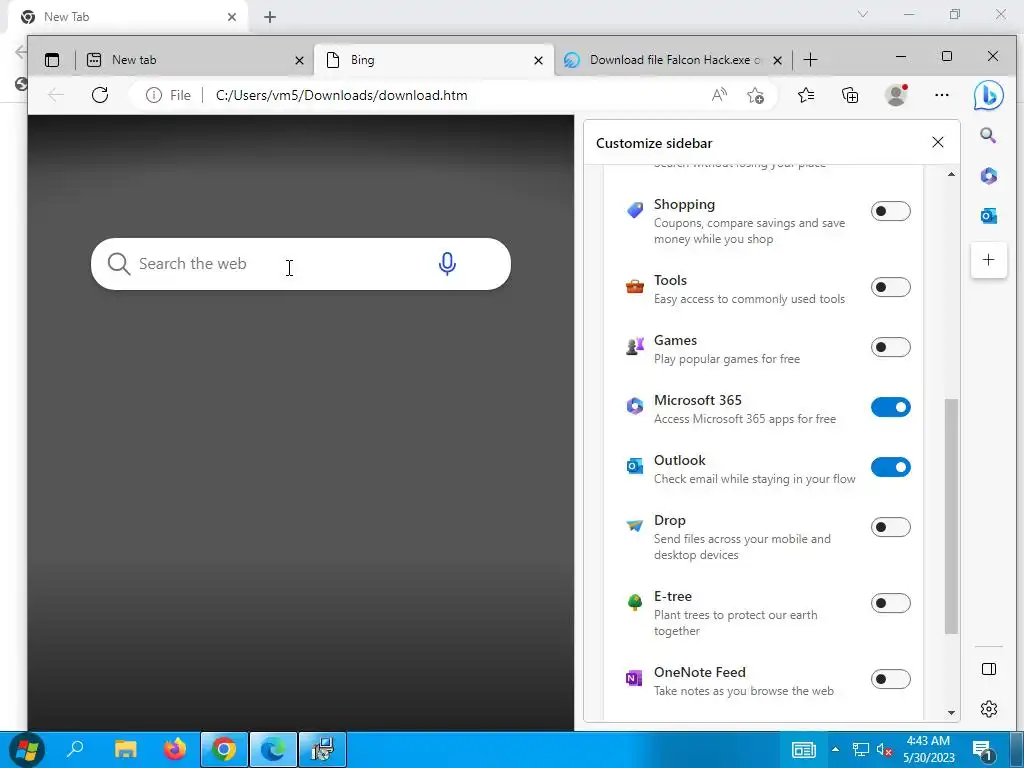This screenshot has height=768, width=1024.
Task: Open Windows Start button
Action: (x=26, y=749)
